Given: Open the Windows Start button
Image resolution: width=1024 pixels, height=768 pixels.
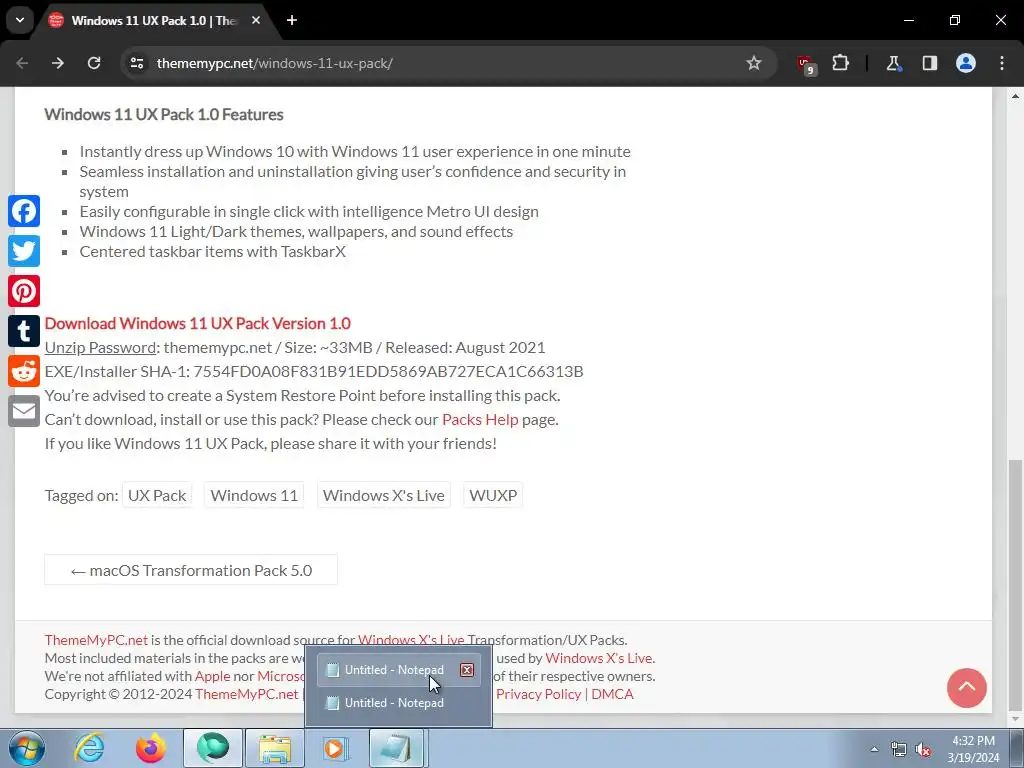Looking at the screenshot, I should [27, 748].
